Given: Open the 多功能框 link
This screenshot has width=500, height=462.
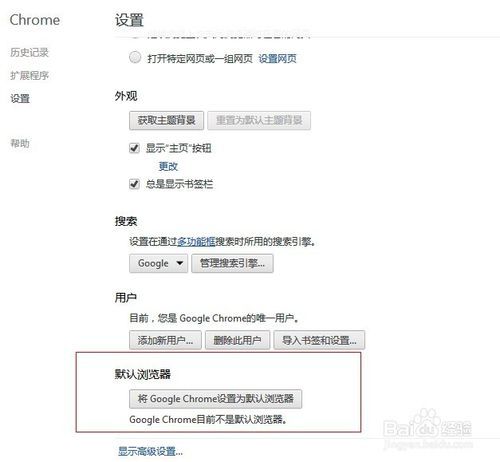Looking at the screenshot, I should pos(196,241).
